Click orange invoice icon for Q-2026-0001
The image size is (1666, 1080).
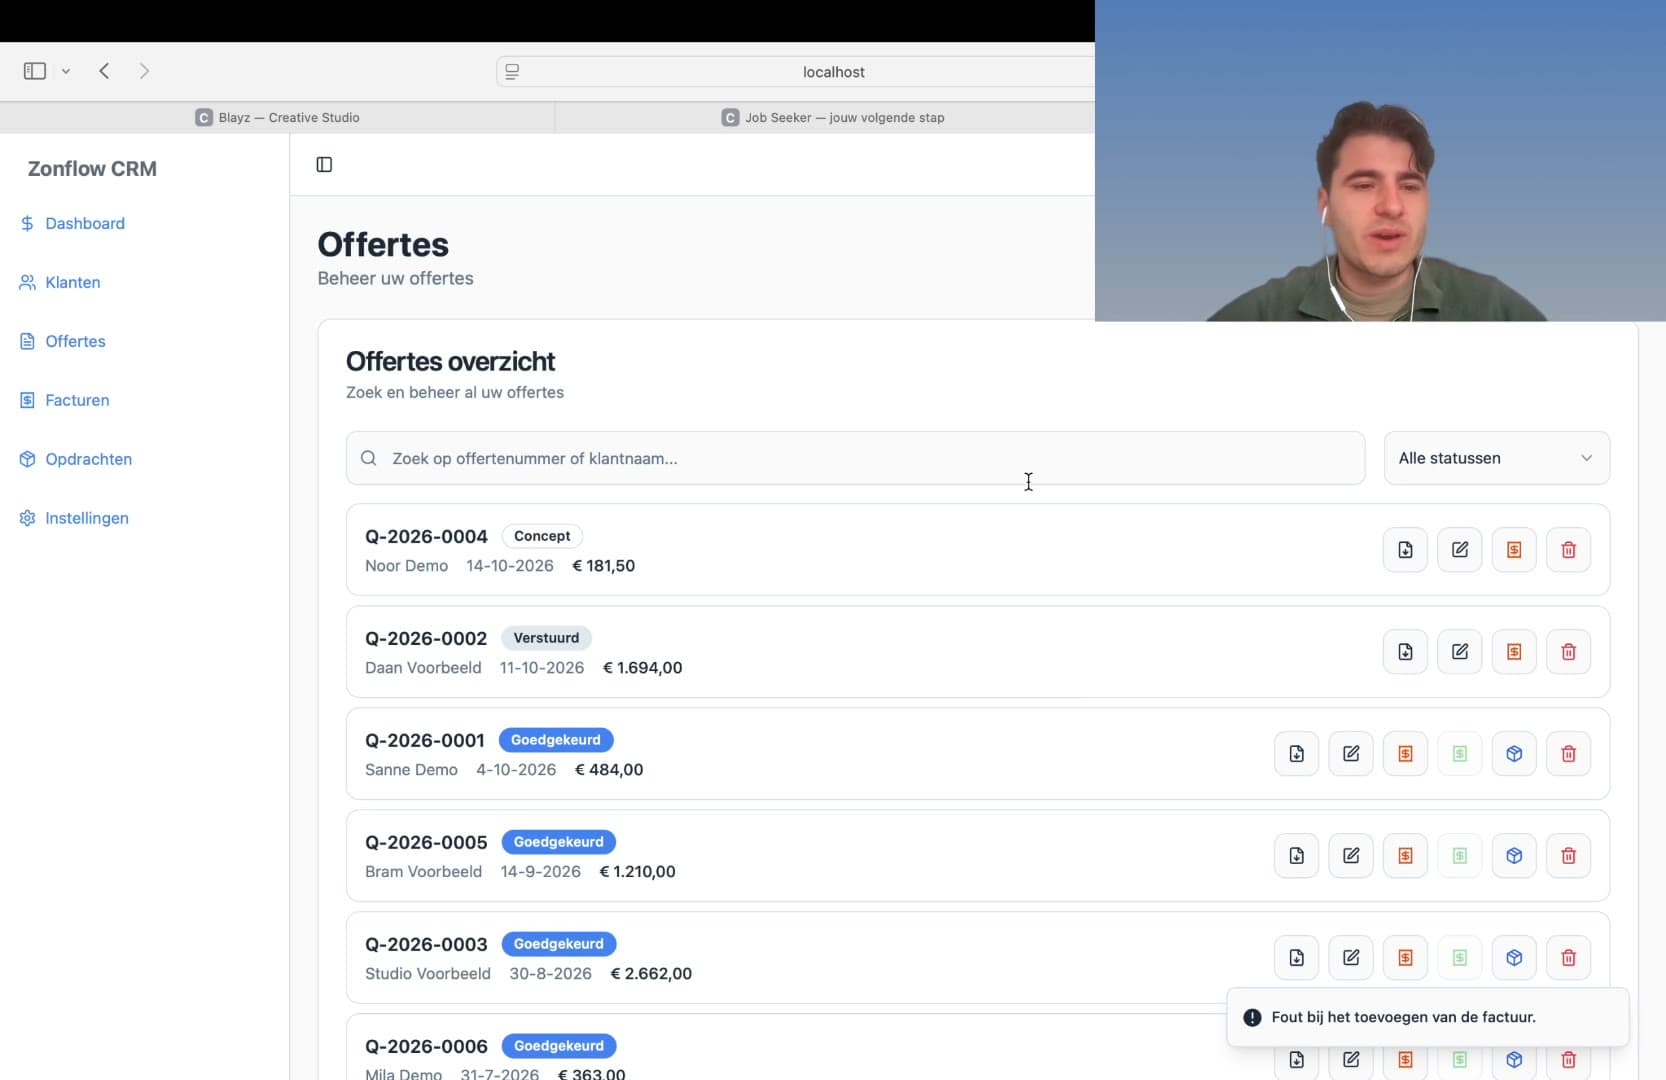(1405, 754)
